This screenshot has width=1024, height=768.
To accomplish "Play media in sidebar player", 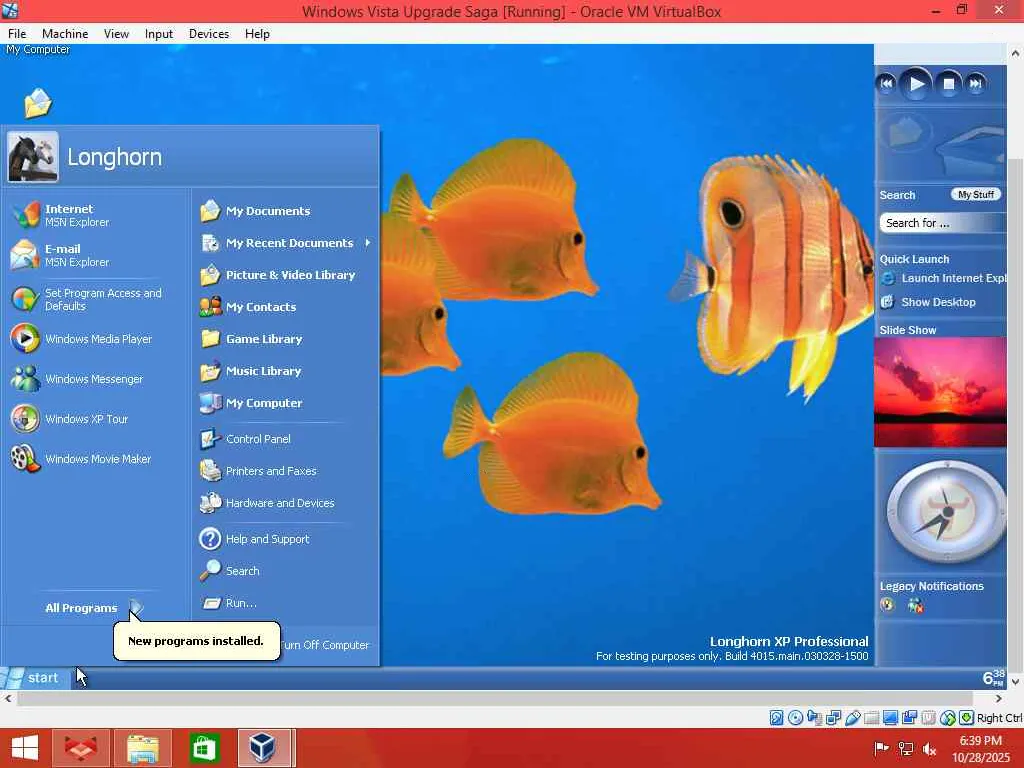I will click(x=916, y=84).
